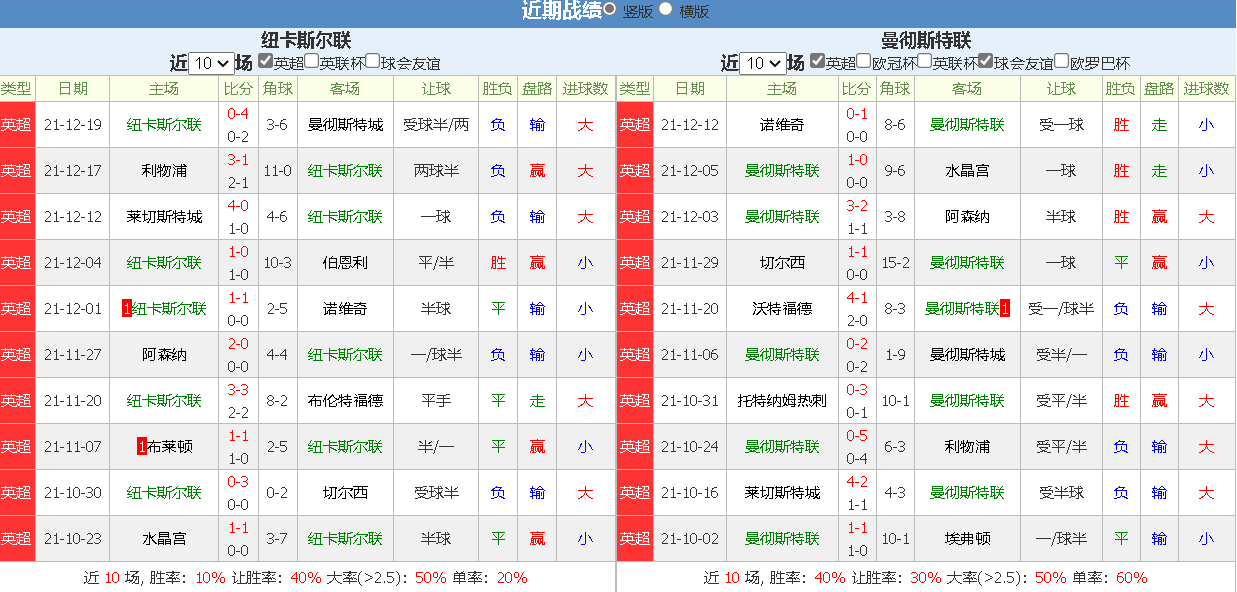The height and width of the screenshot is (592, 1237).
Task: Click the date 21-12-19
Action: point(73,125)
